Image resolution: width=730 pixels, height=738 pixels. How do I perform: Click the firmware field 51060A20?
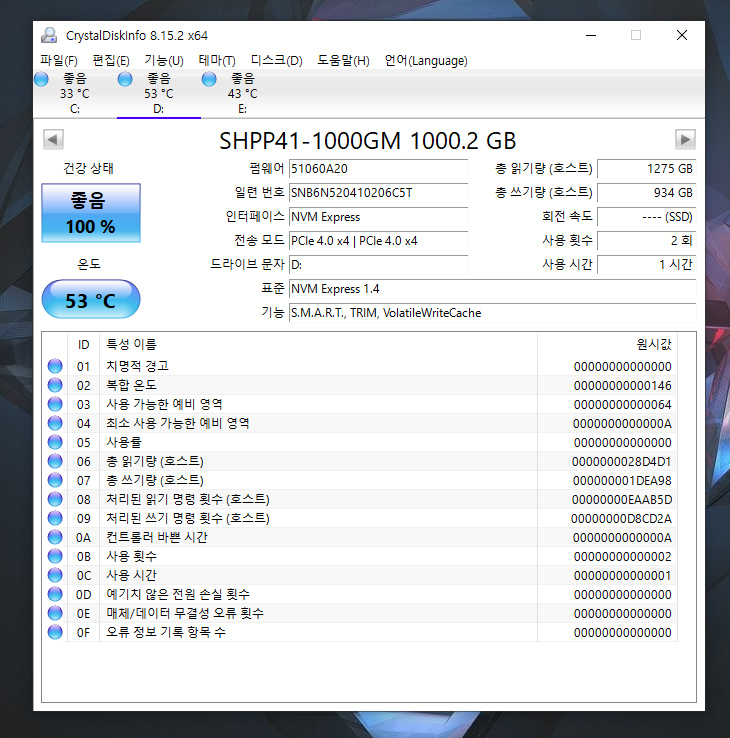378,168
